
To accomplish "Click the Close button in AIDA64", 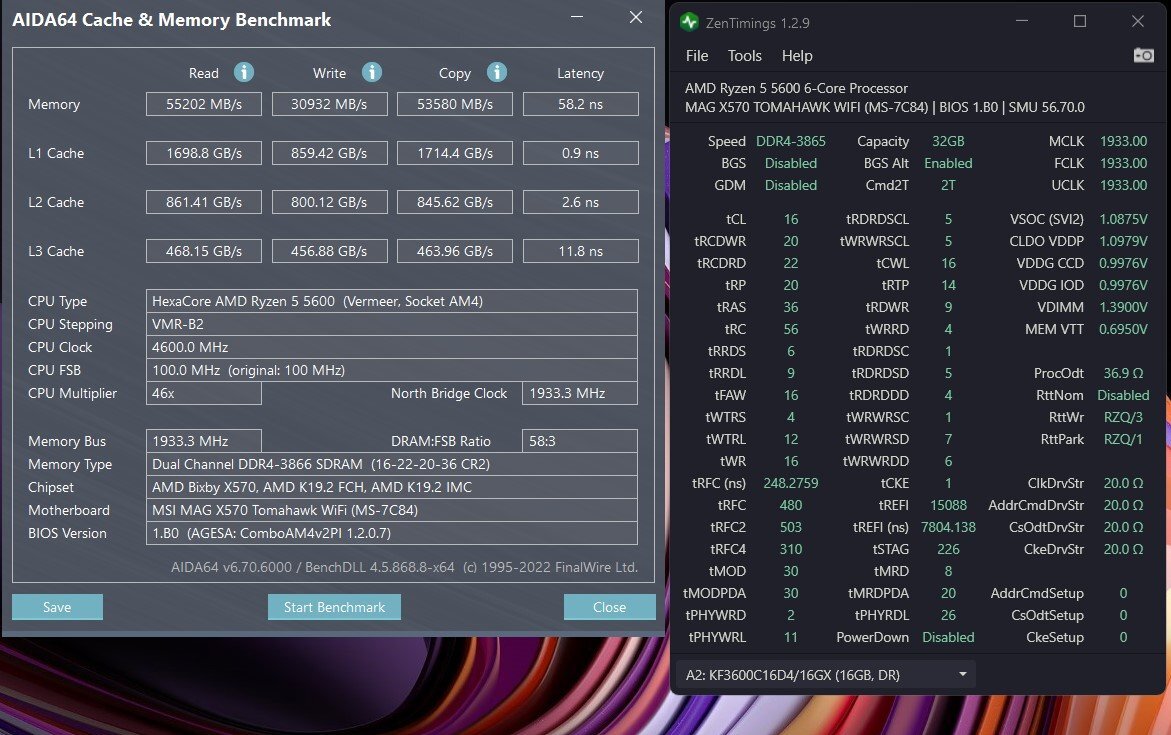I will 609,607.
